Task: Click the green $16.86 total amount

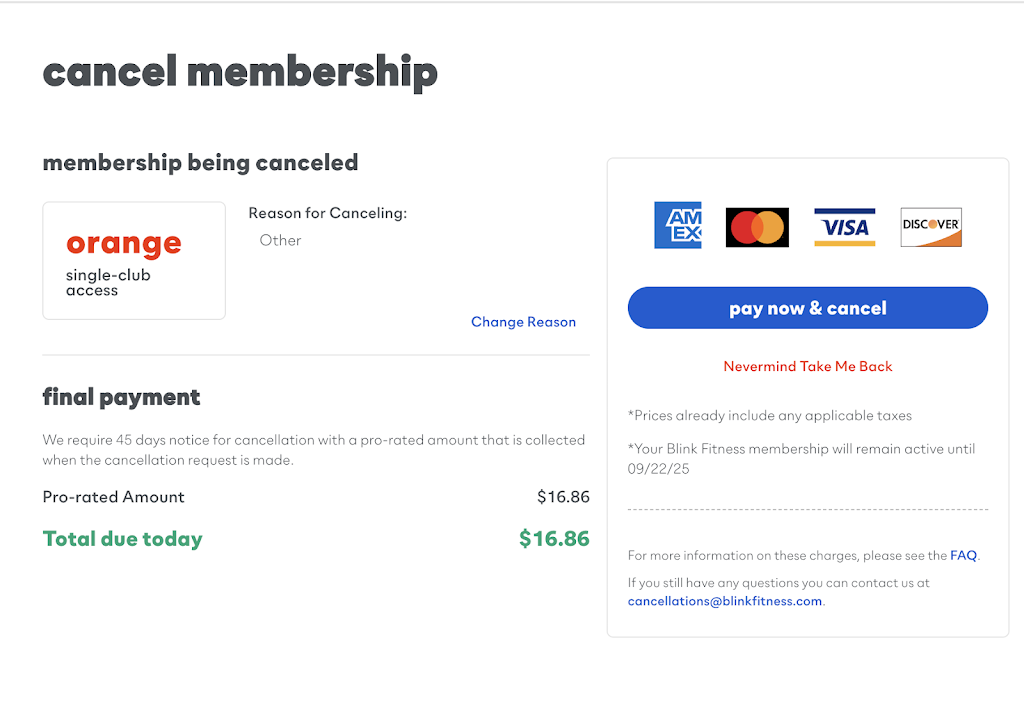Action: (554, 539)
